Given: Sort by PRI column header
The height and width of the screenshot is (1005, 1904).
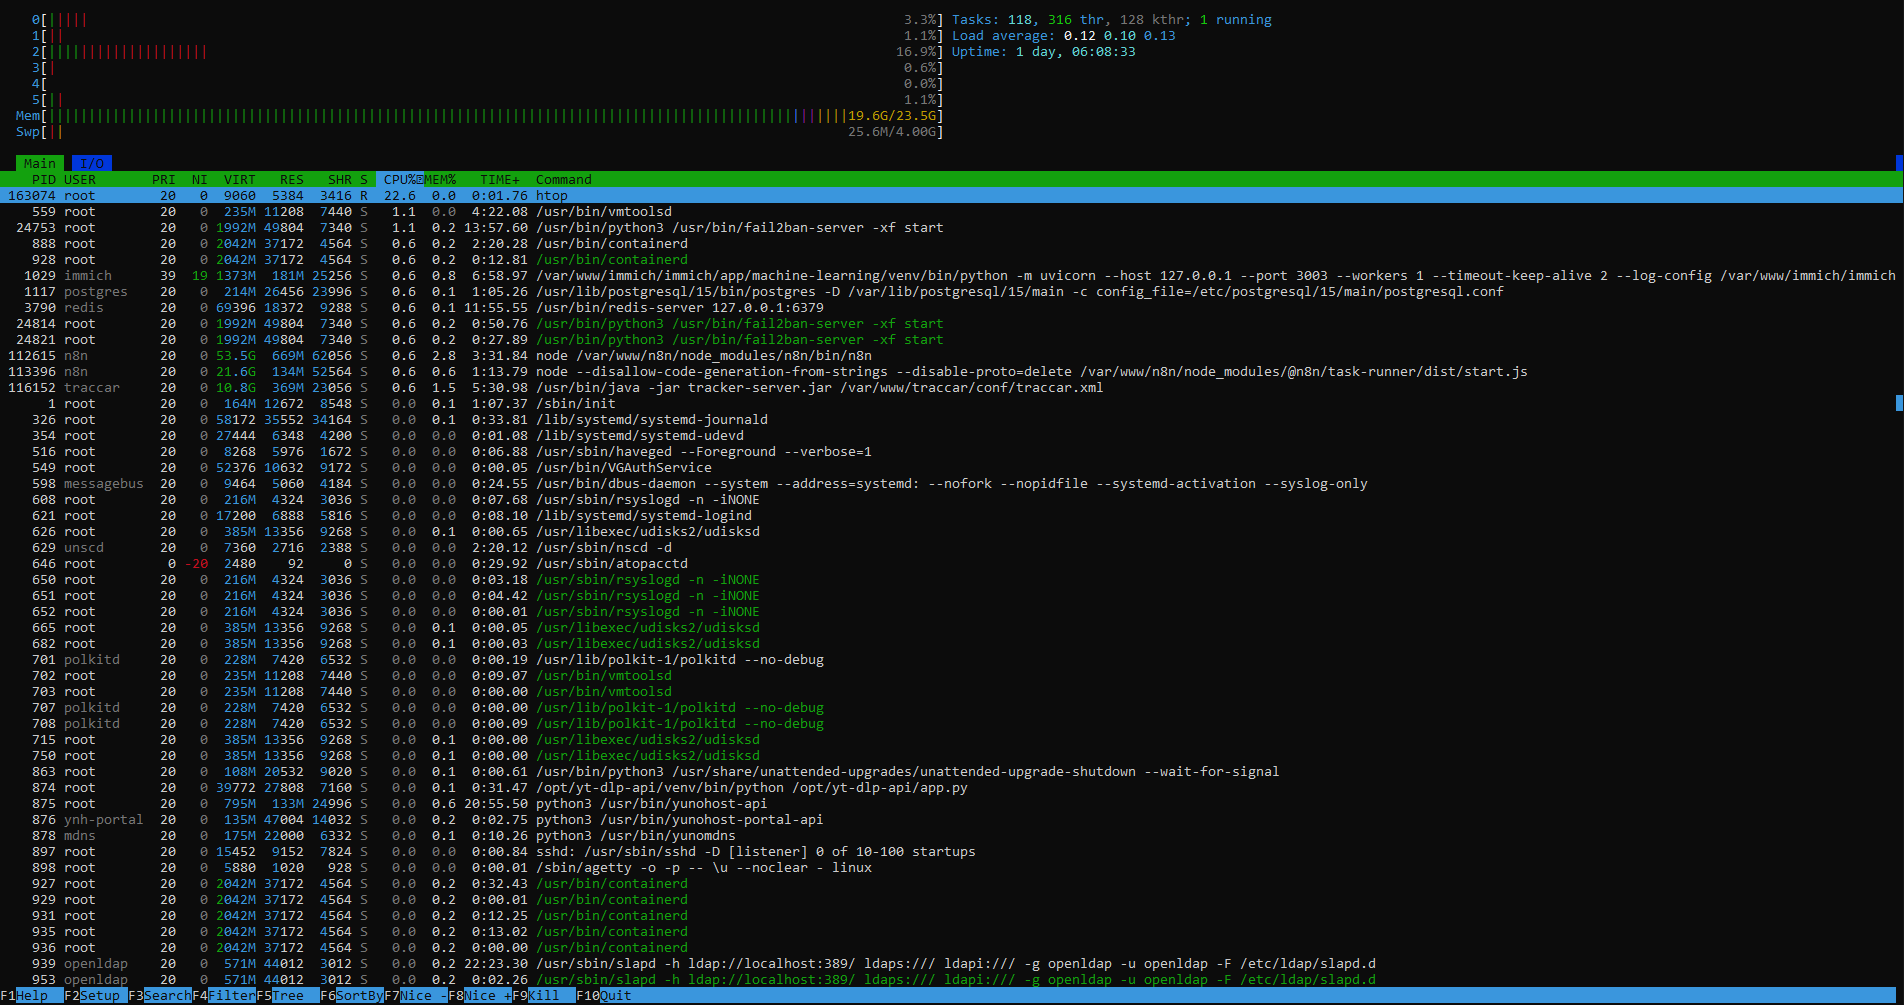Looking at the screenshot, I should click(x=164, y=180).
